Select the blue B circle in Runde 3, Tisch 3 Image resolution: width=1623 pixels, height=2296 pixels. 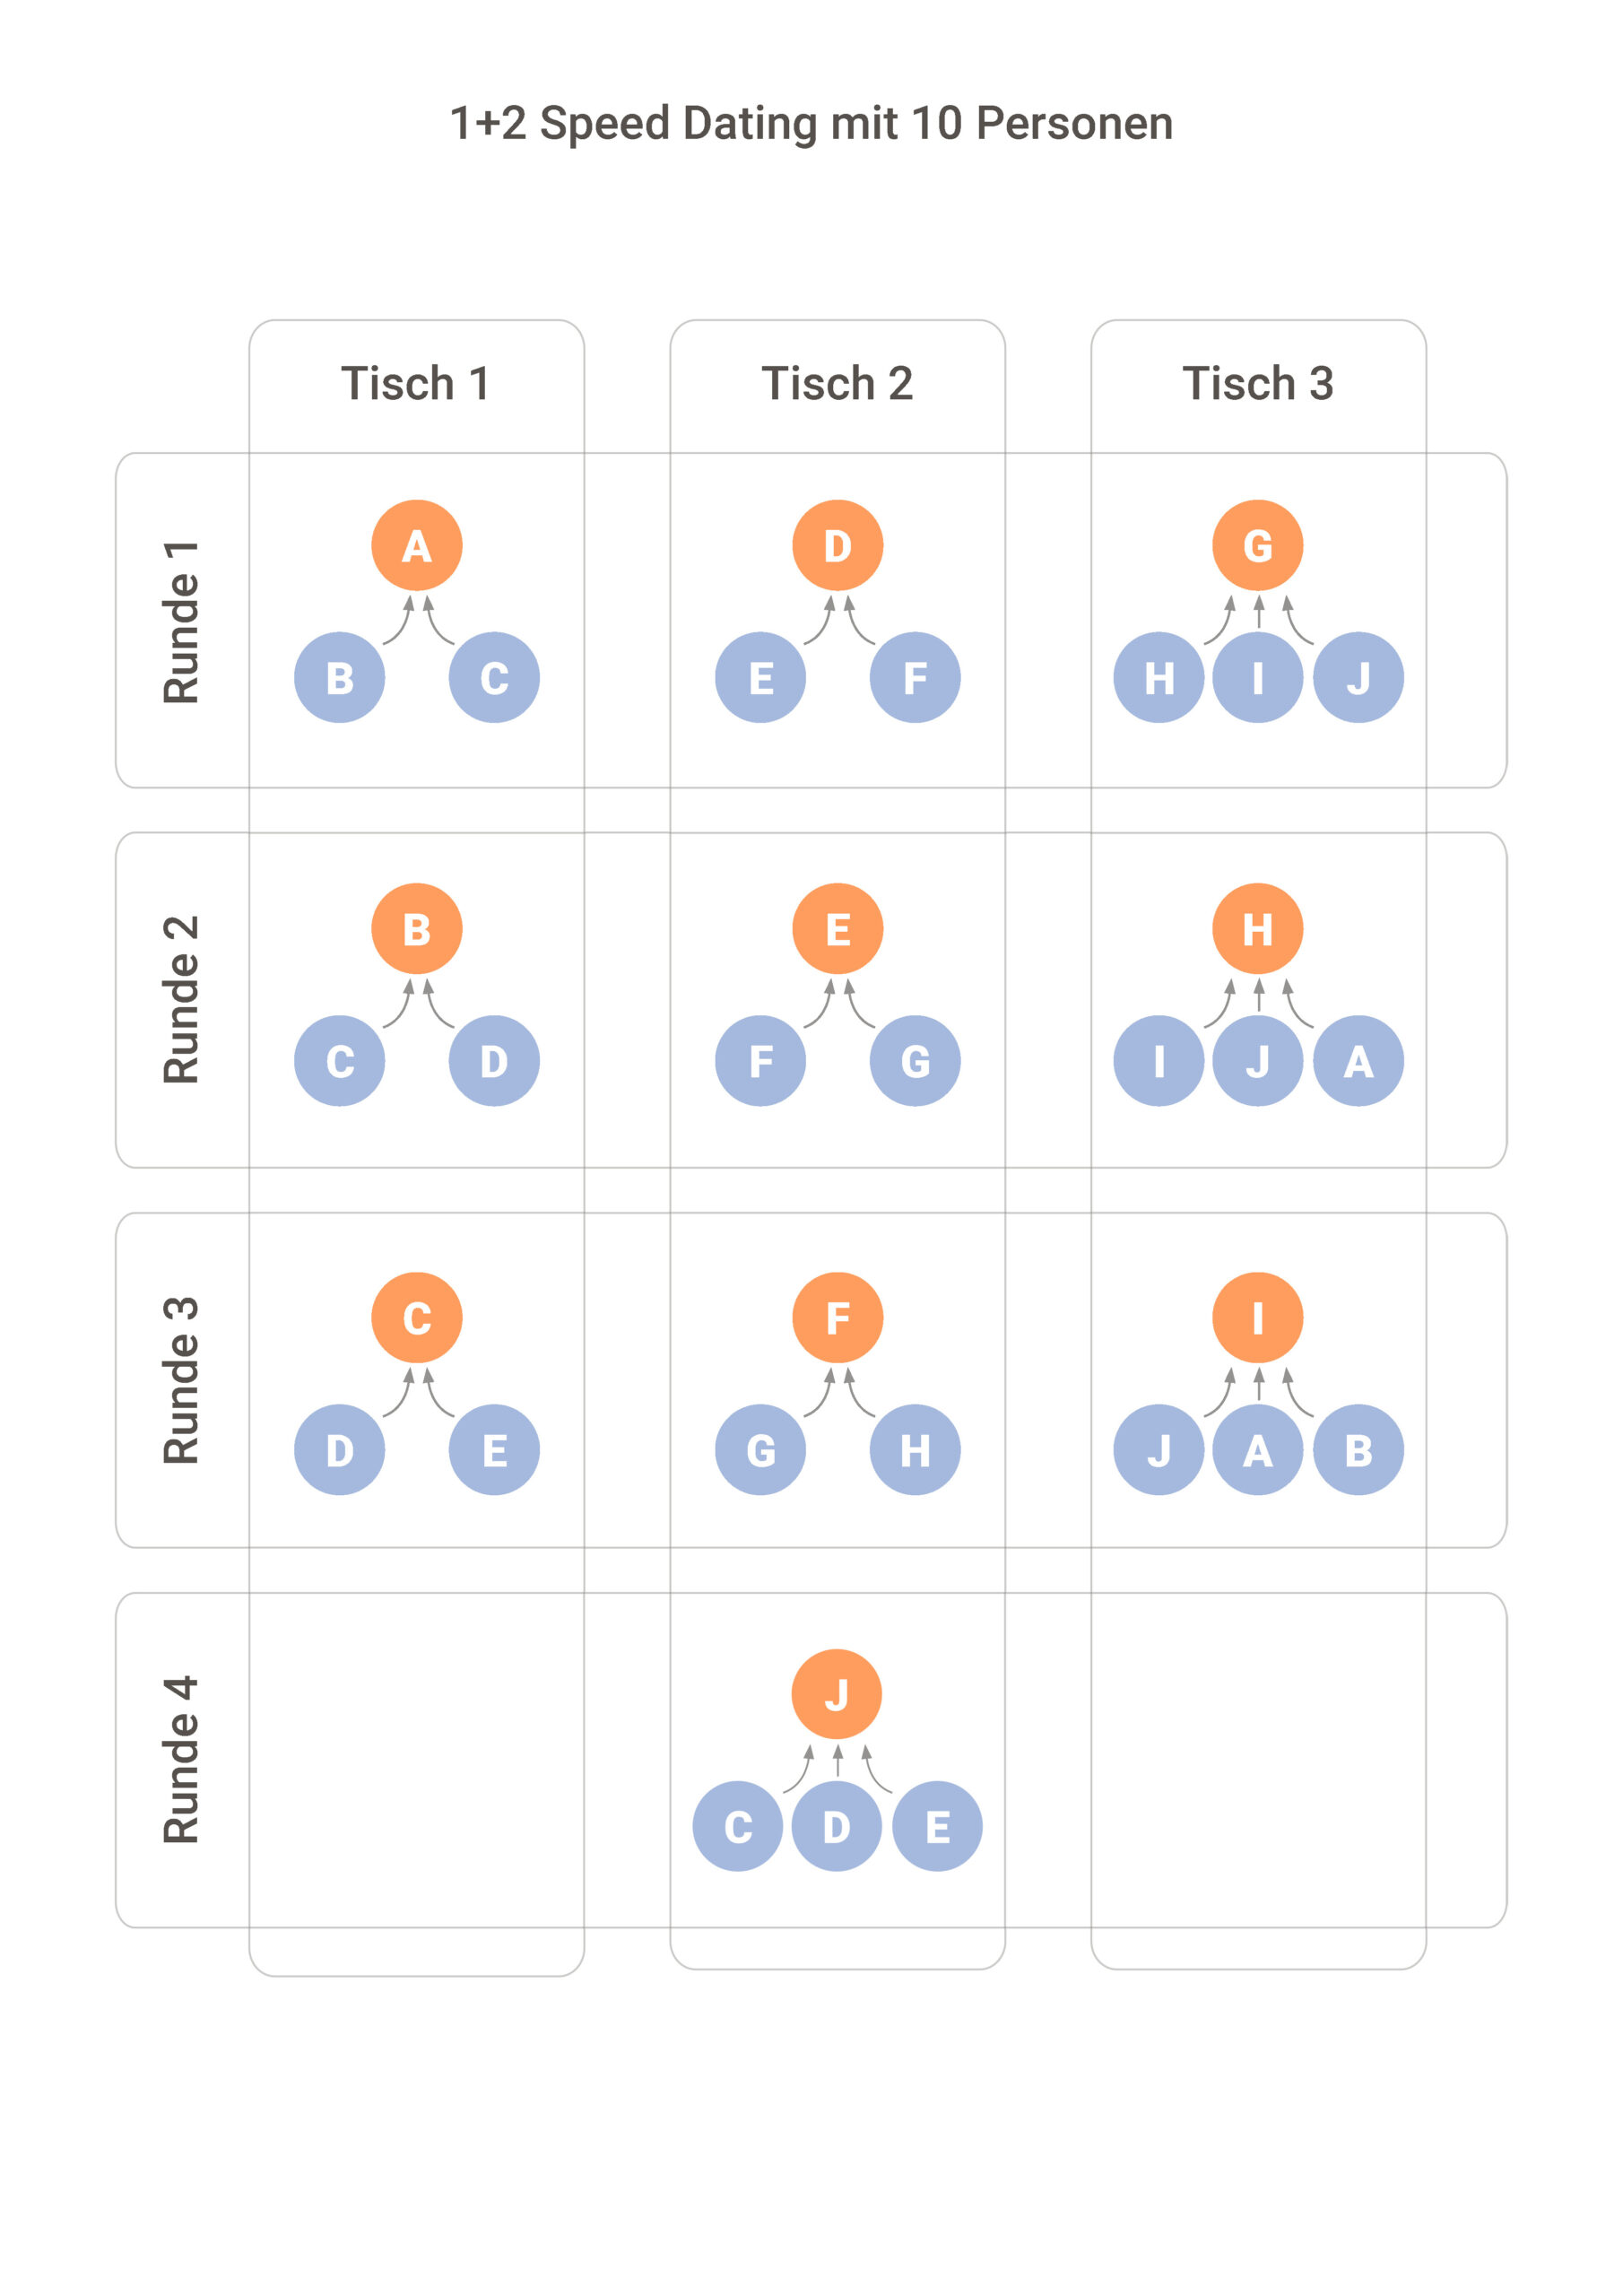pos(1357,1449)
